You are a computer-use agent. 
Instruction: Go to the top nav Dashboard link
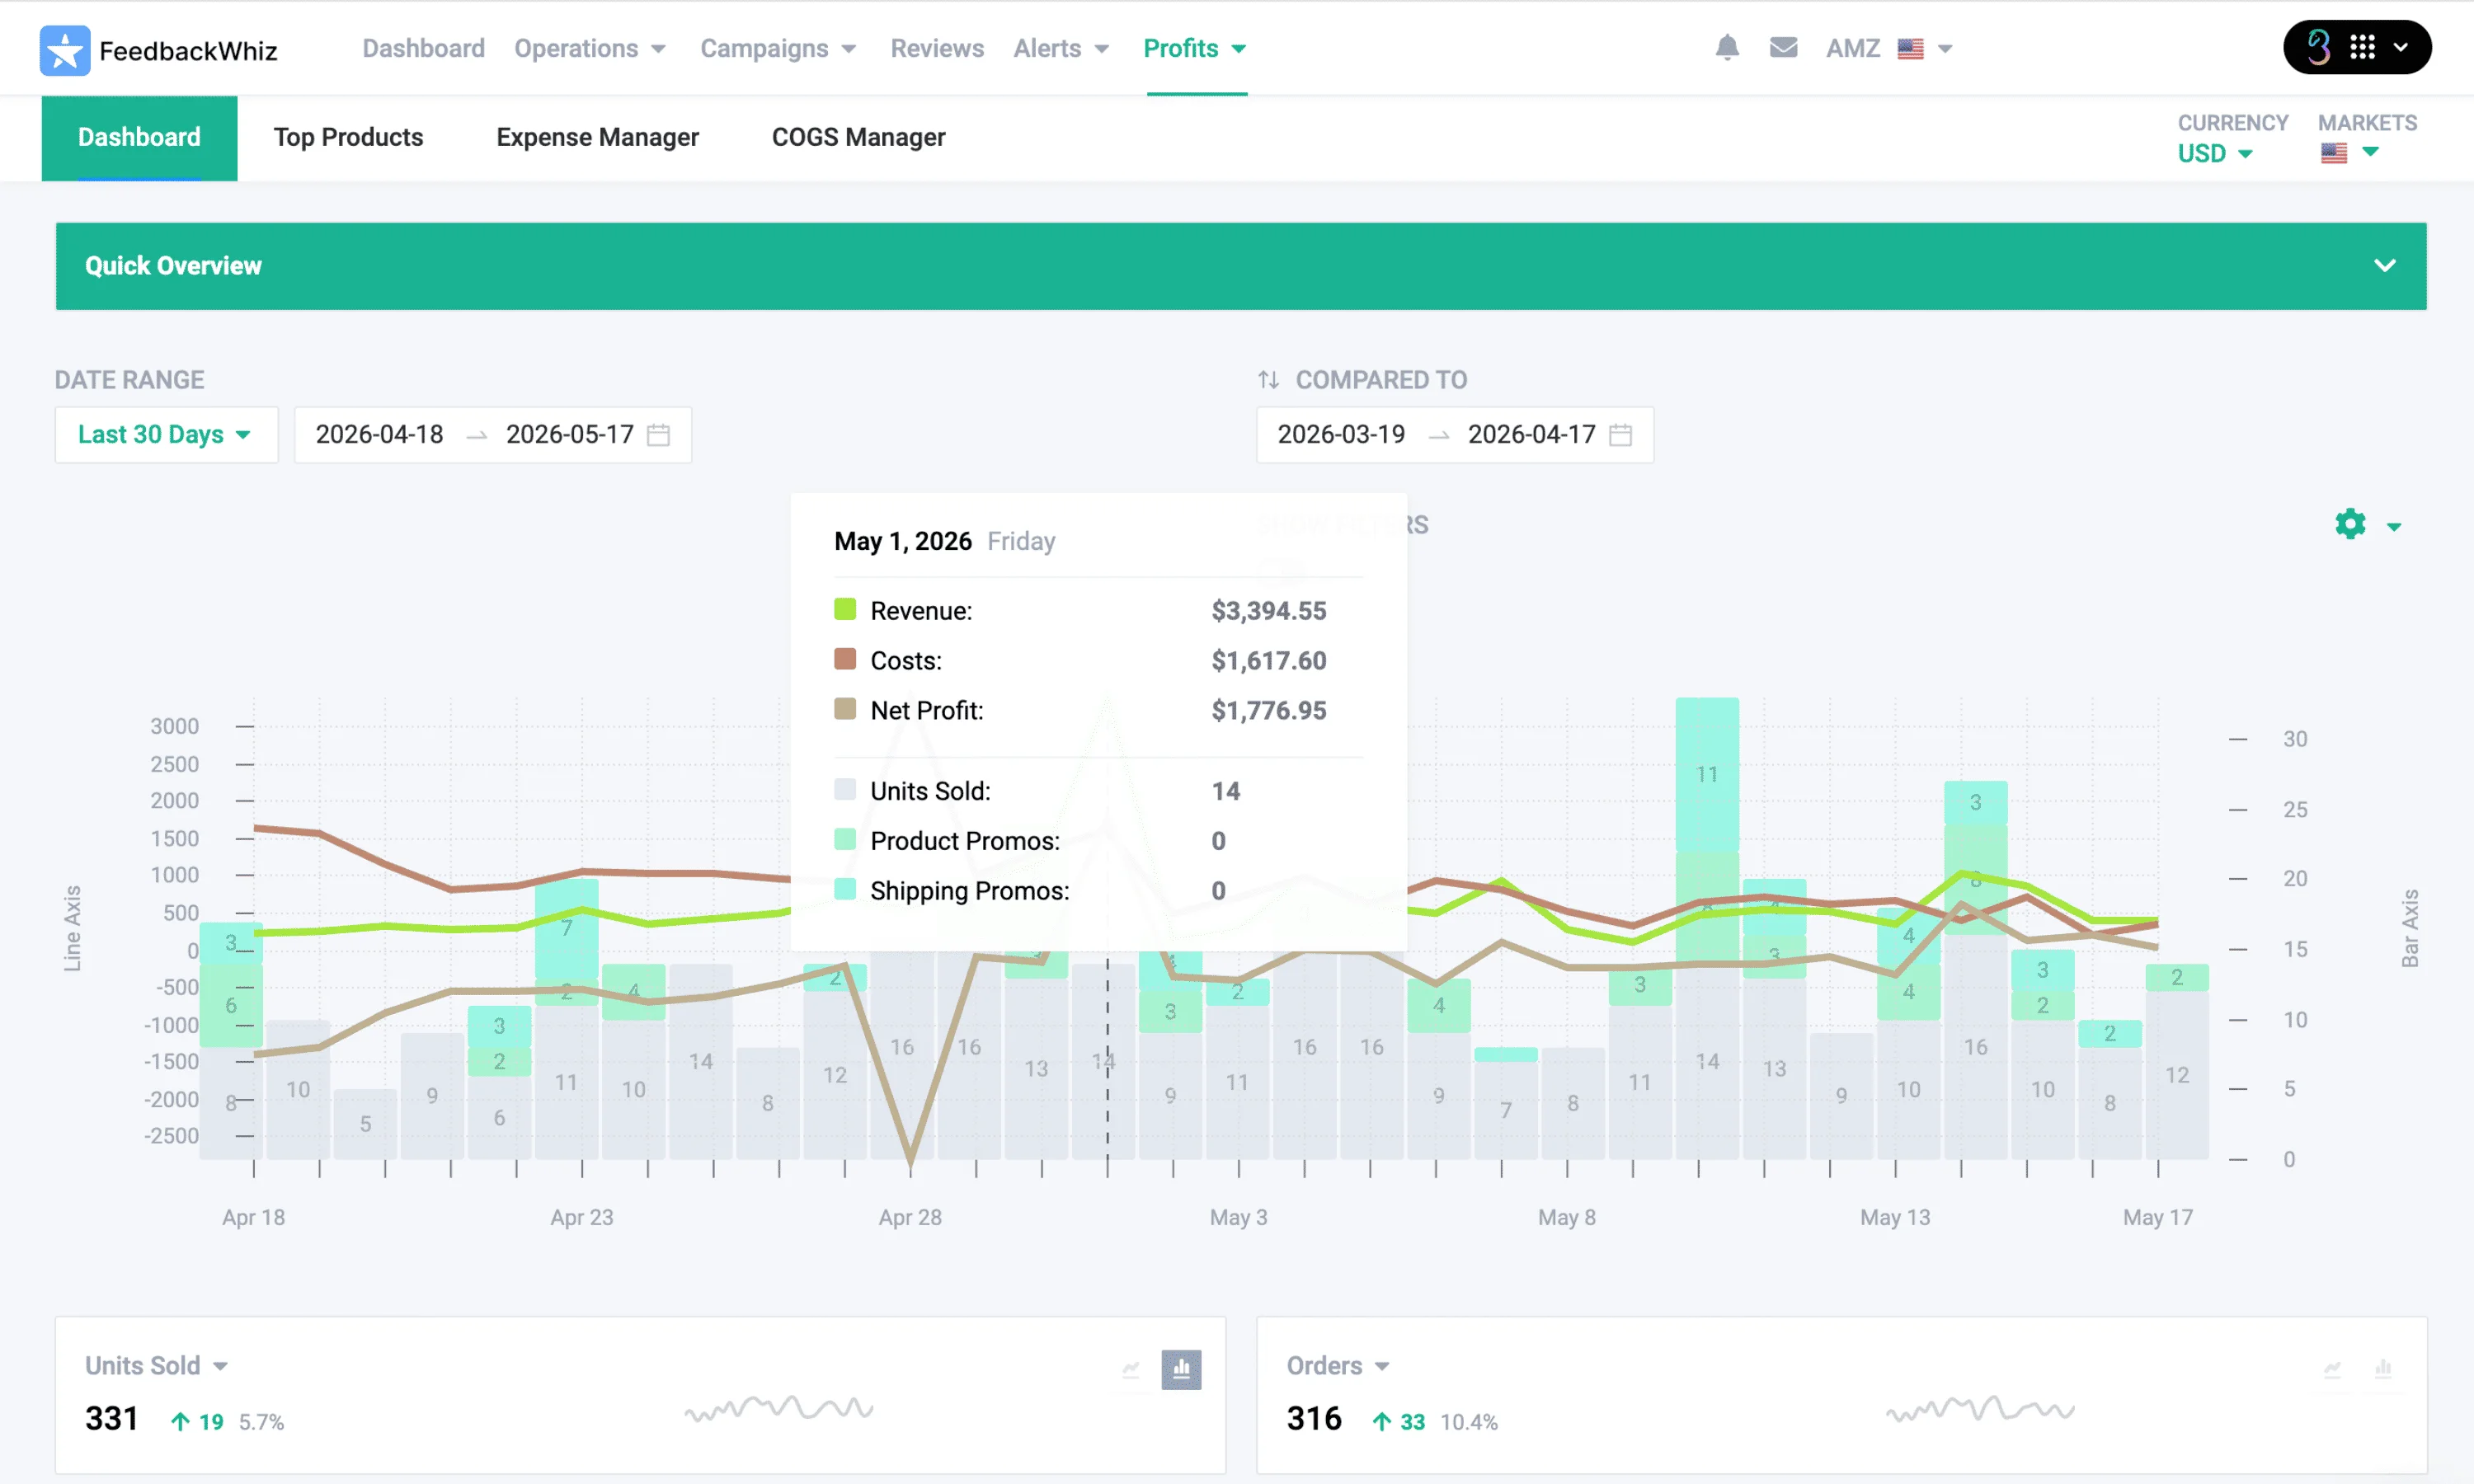[423, 48]
